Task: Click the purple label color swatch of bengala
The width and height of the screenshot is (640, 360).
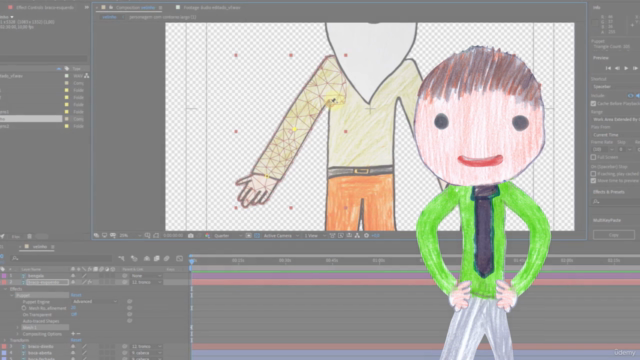Action: (x=4, y=276)
